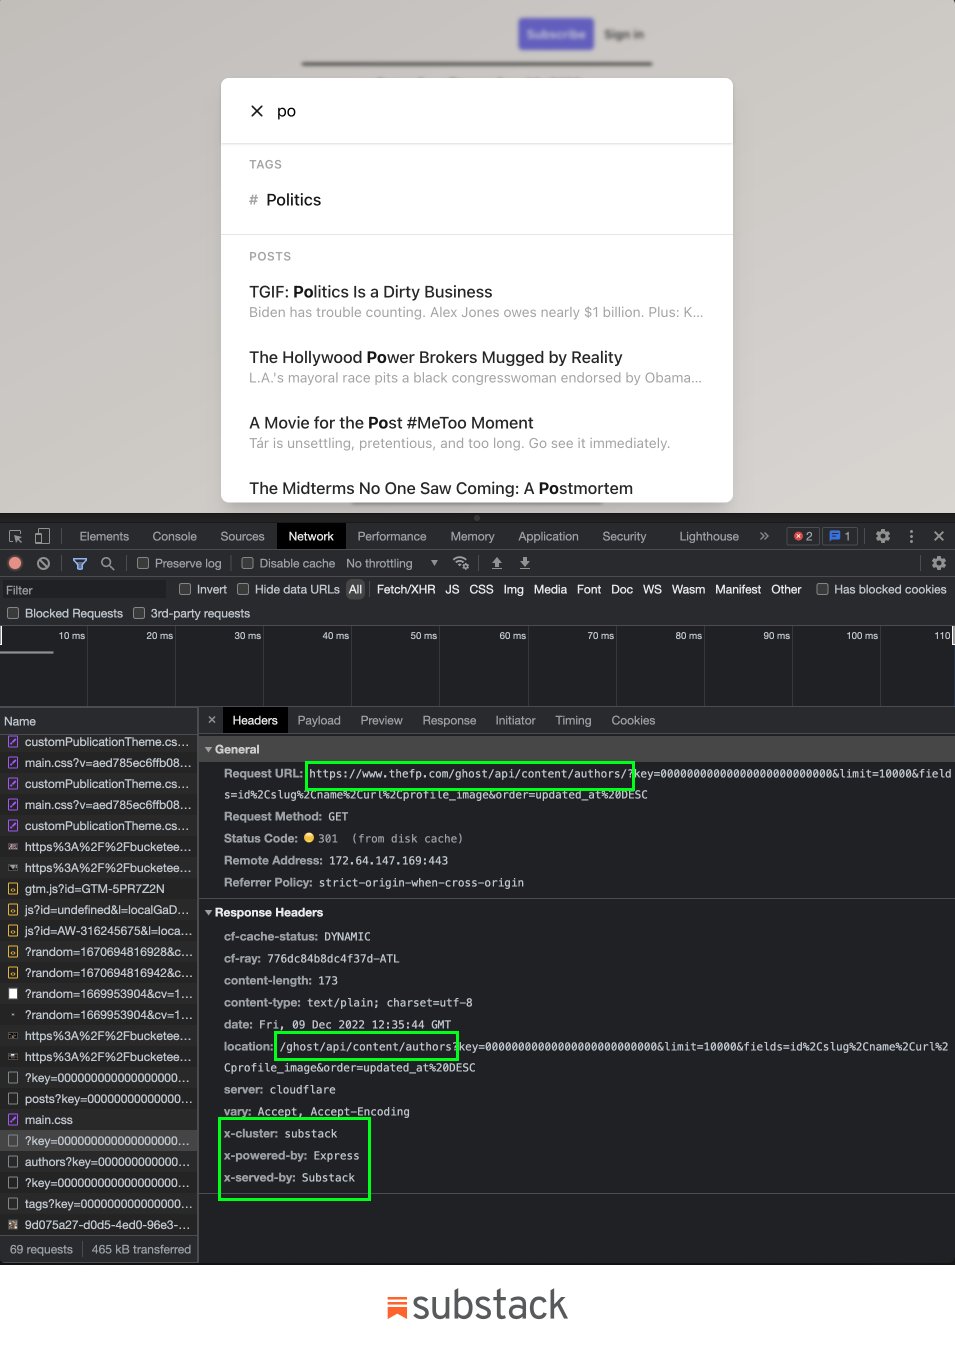Export network log as HAR
This screenshot has height=1346, width=955.
(524, 563)
